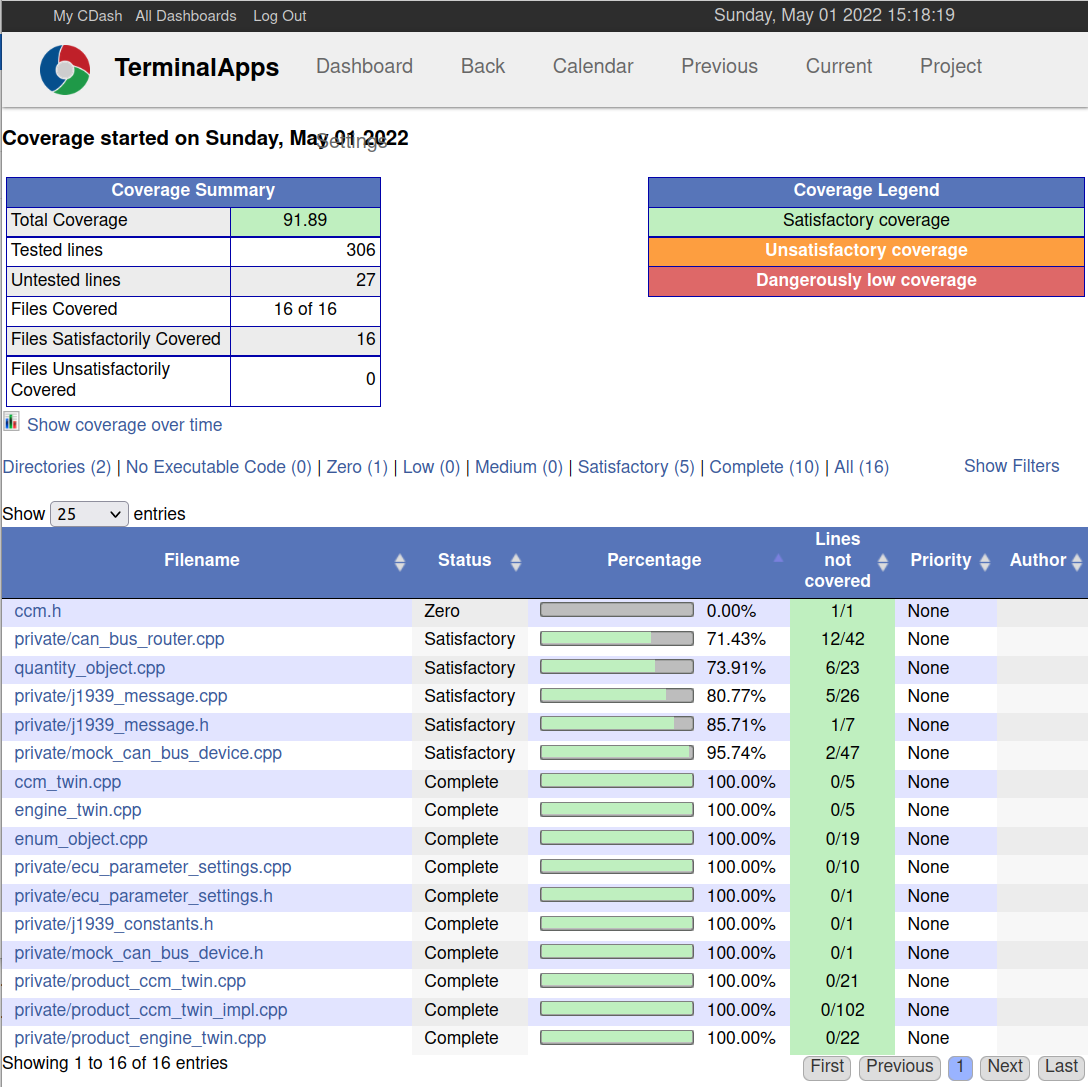Filter by Complete (10) files

[763, 467]
